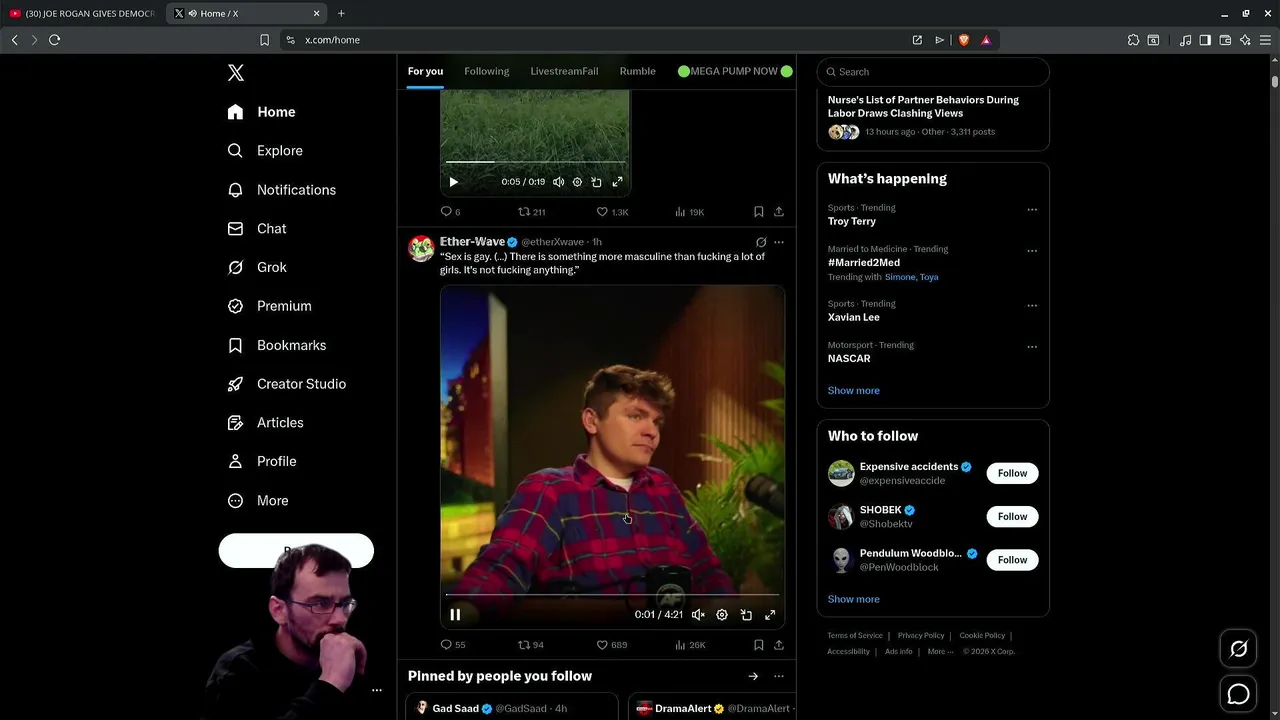This screenshot has height=720, width=1280.
Task: Bookmark the grass video post
Action: pyautogui.click(x=758, y=212)
